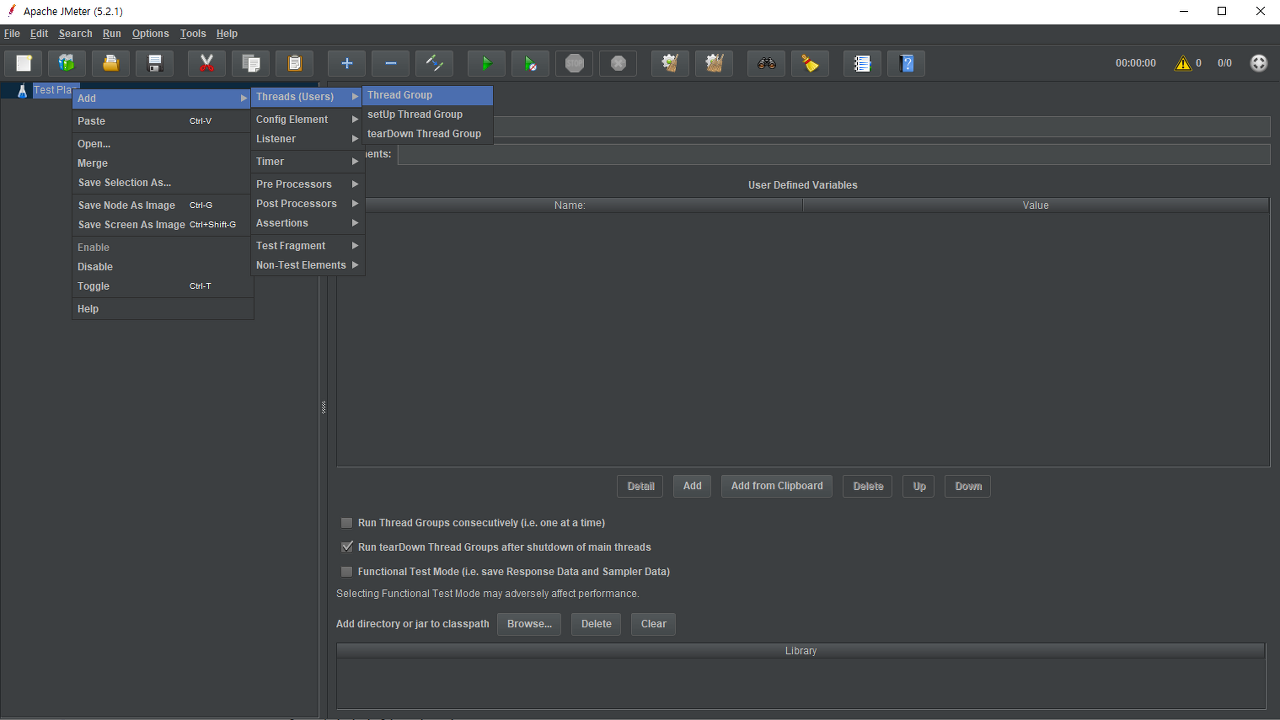Screen dimensions: 1280x720
Task: Click the Paste clipboard toolbar icon
Action: (295, 64)
